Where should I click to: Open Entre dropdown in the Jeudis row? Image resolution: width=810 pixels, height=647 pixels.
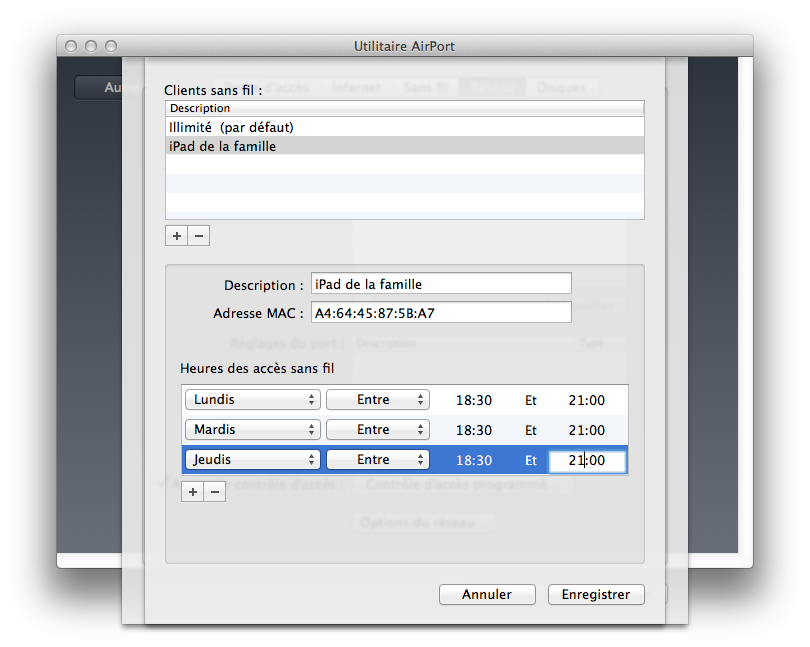click(377, 460)
